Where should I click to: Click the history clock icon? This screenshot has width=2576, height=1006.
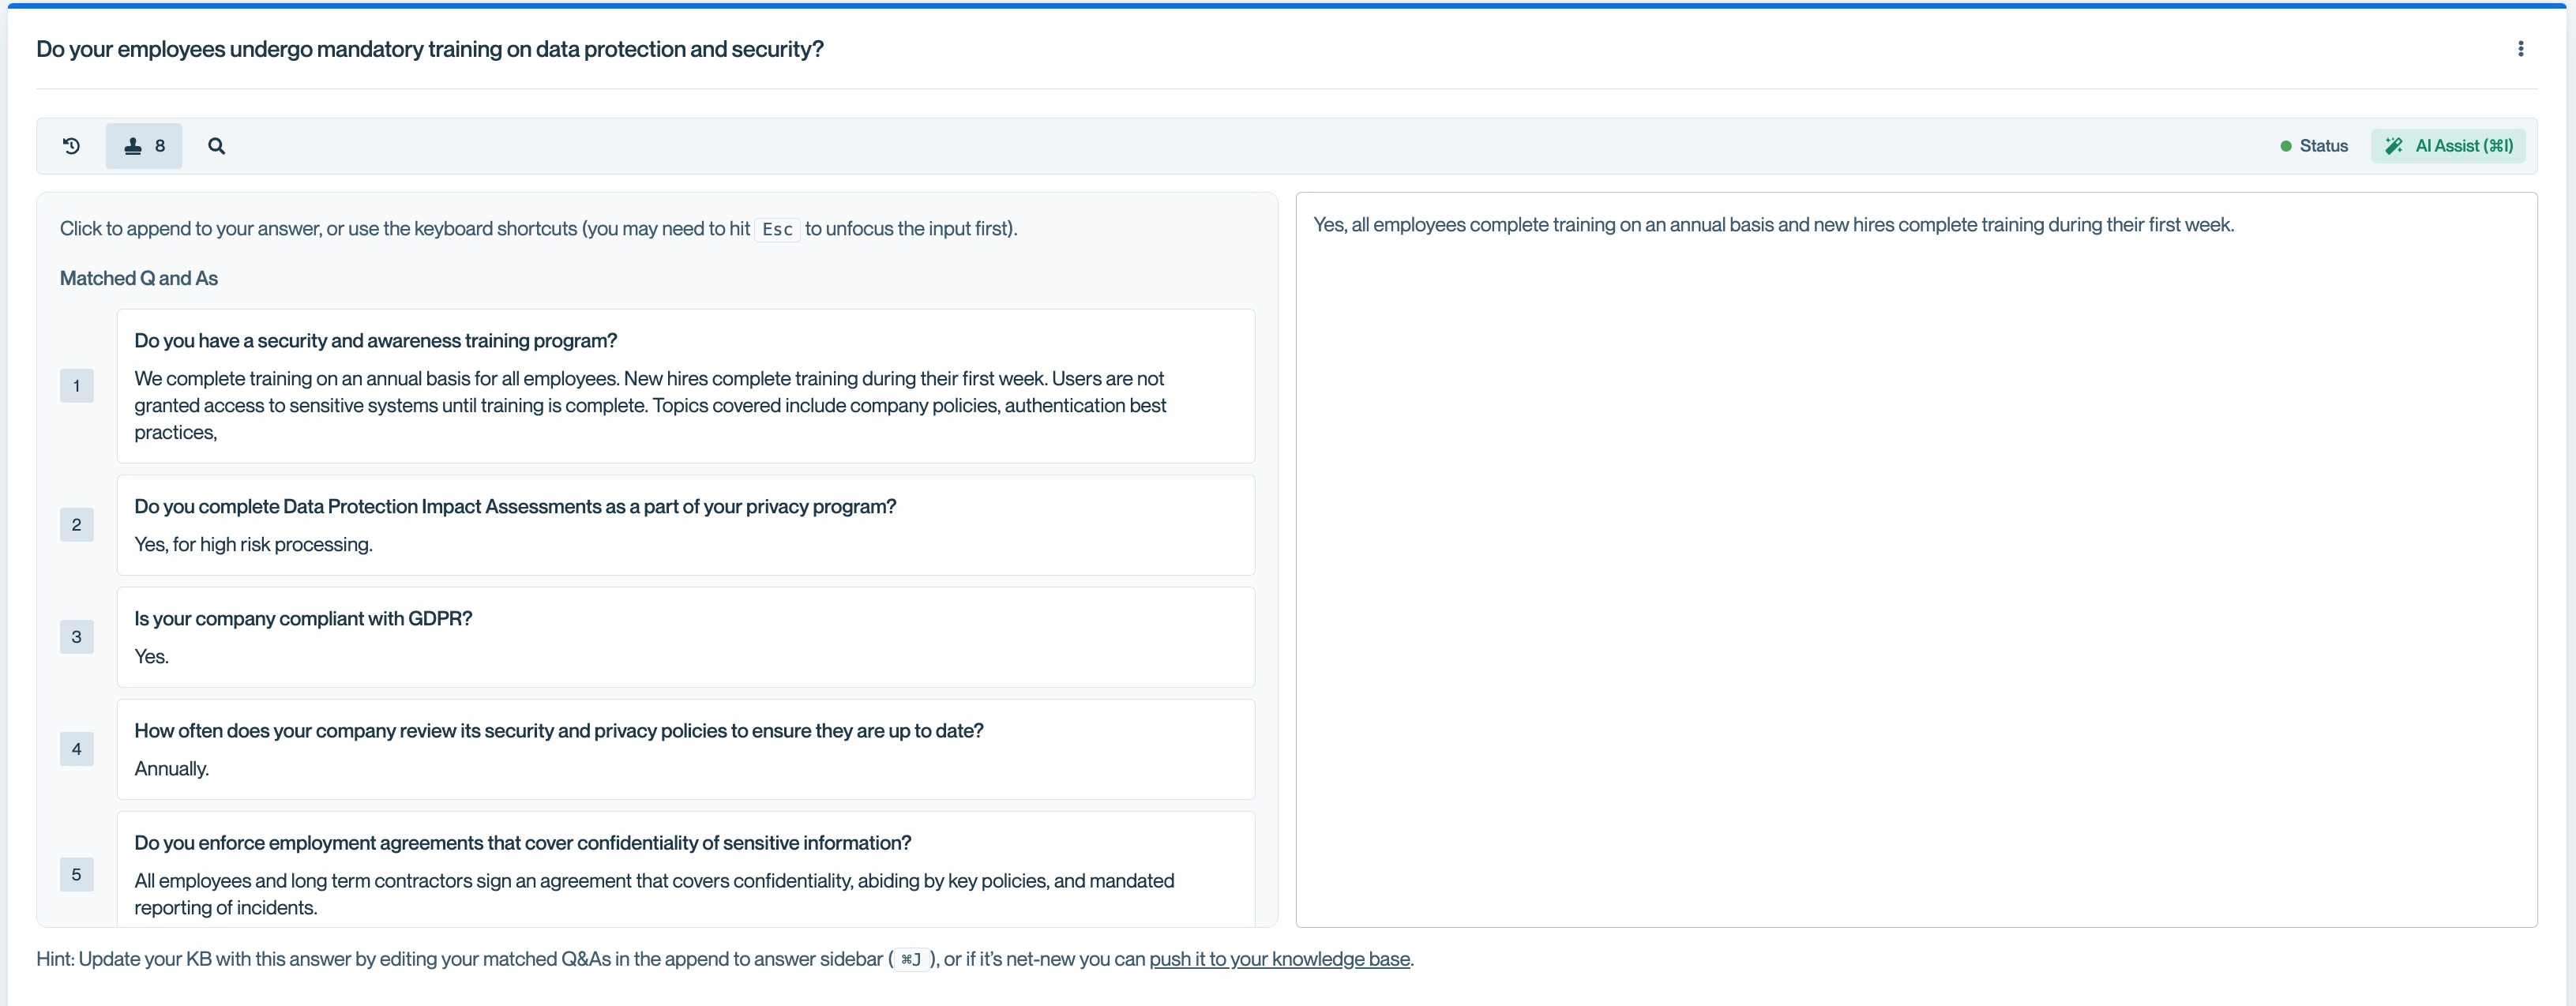point(71,146)
